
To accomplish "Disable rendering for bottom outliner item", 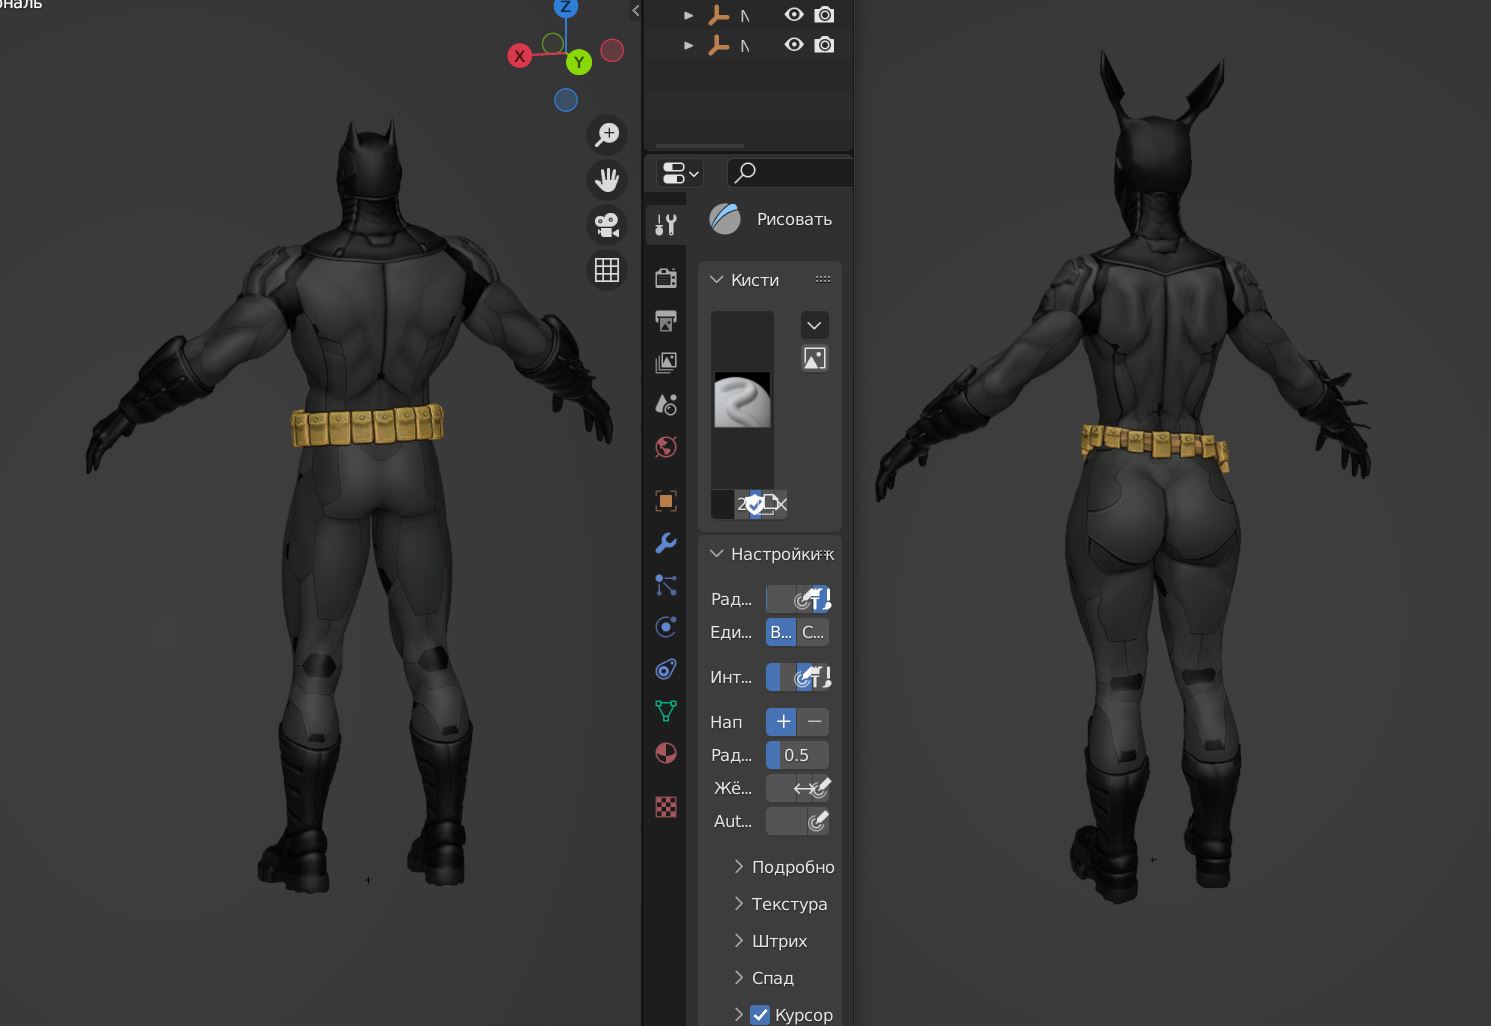I will pos(824,45).
